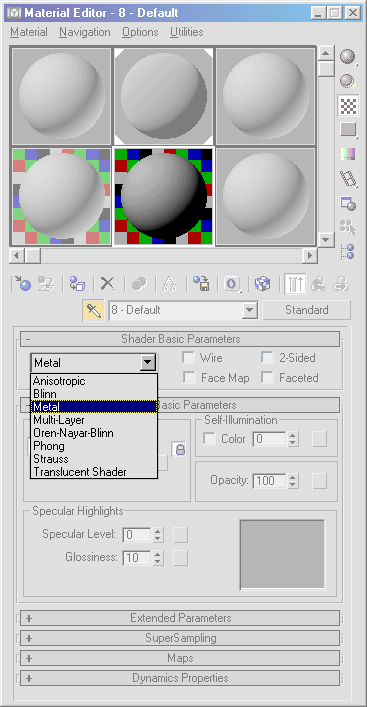Click the Make Preview film icon
This screenshot has width=367, height=707.
click(349, 179)
